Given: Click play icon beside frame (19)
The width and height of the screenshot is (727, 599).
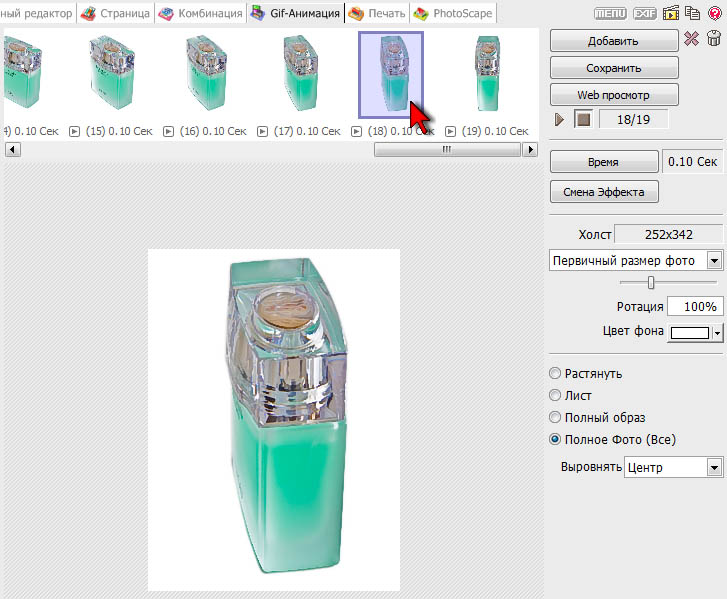Looking at the screenshot, I should 450,132.
